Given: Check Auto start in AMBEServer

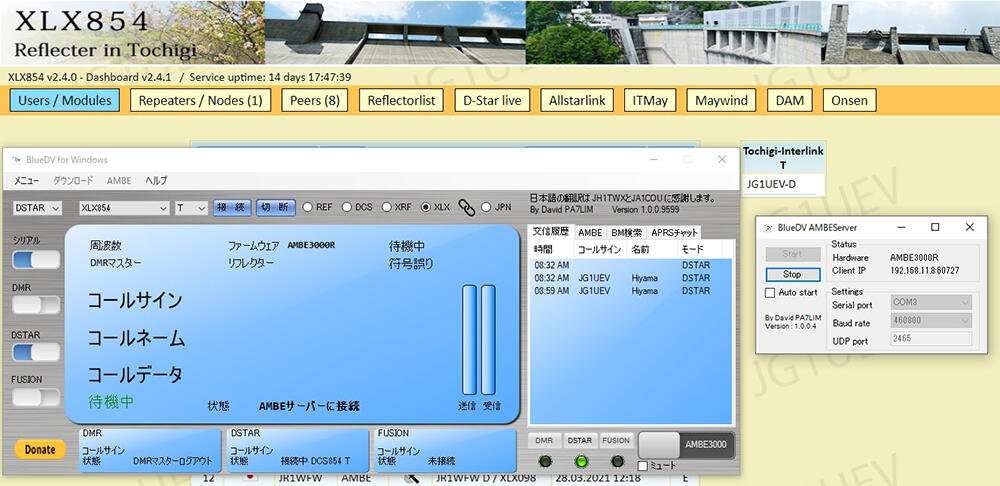Looking at the screenshot, I should [770, 293].
